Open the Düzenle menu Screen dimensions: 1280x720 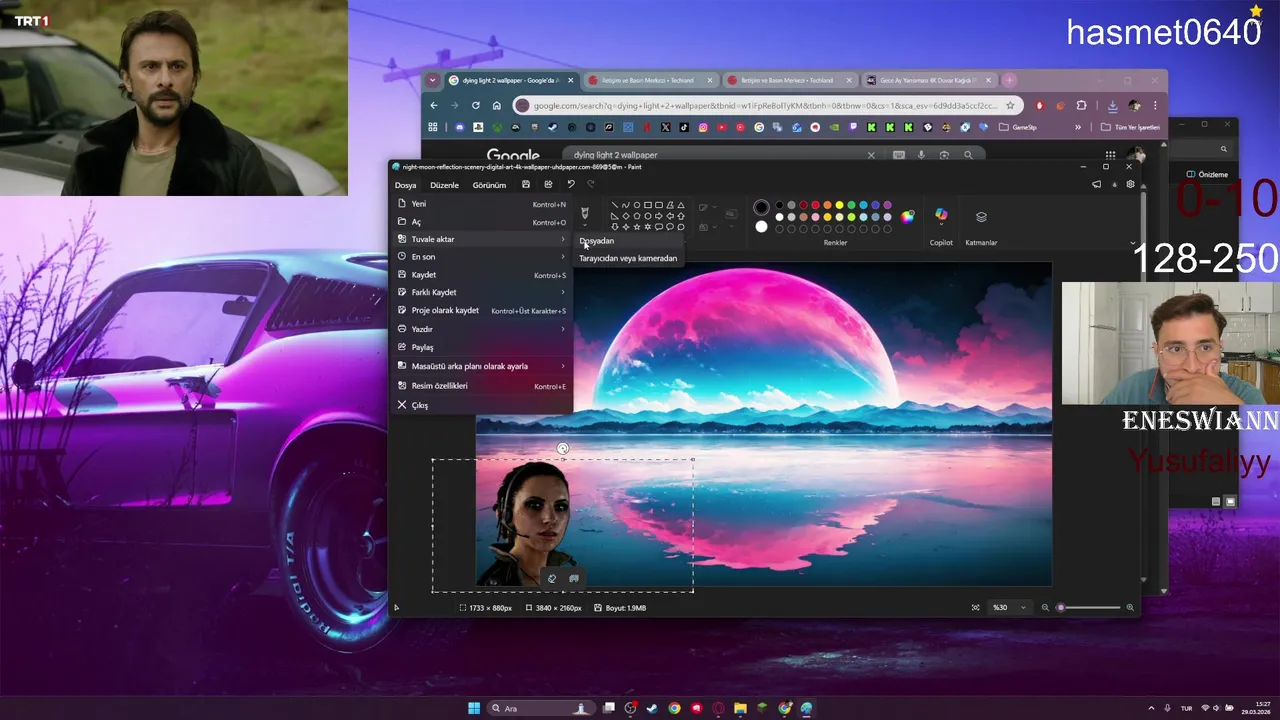(x=444, y=185)
